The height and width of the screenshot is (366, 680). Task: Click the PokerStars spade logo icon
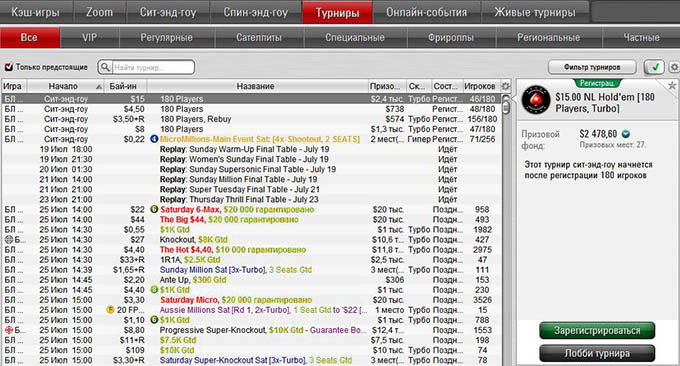536,100
